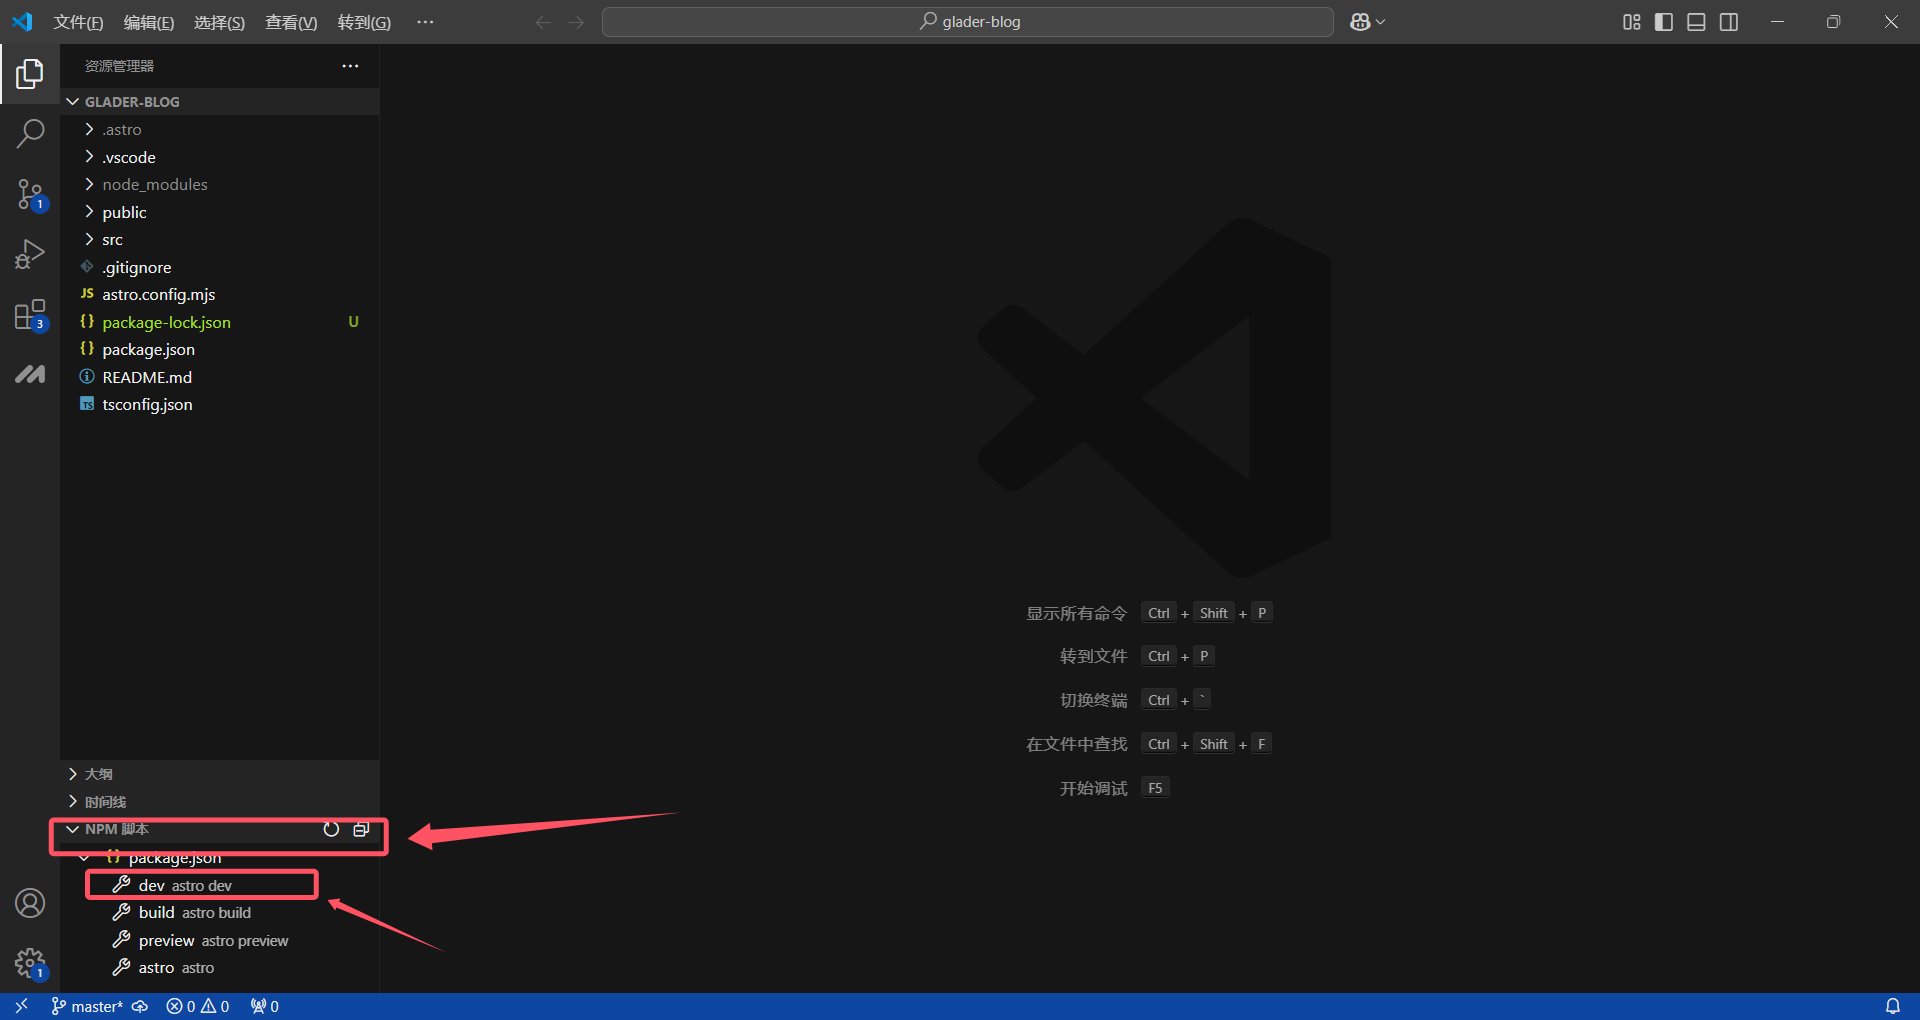Refresh the NPM scripts list

click(x=331, y=829)
